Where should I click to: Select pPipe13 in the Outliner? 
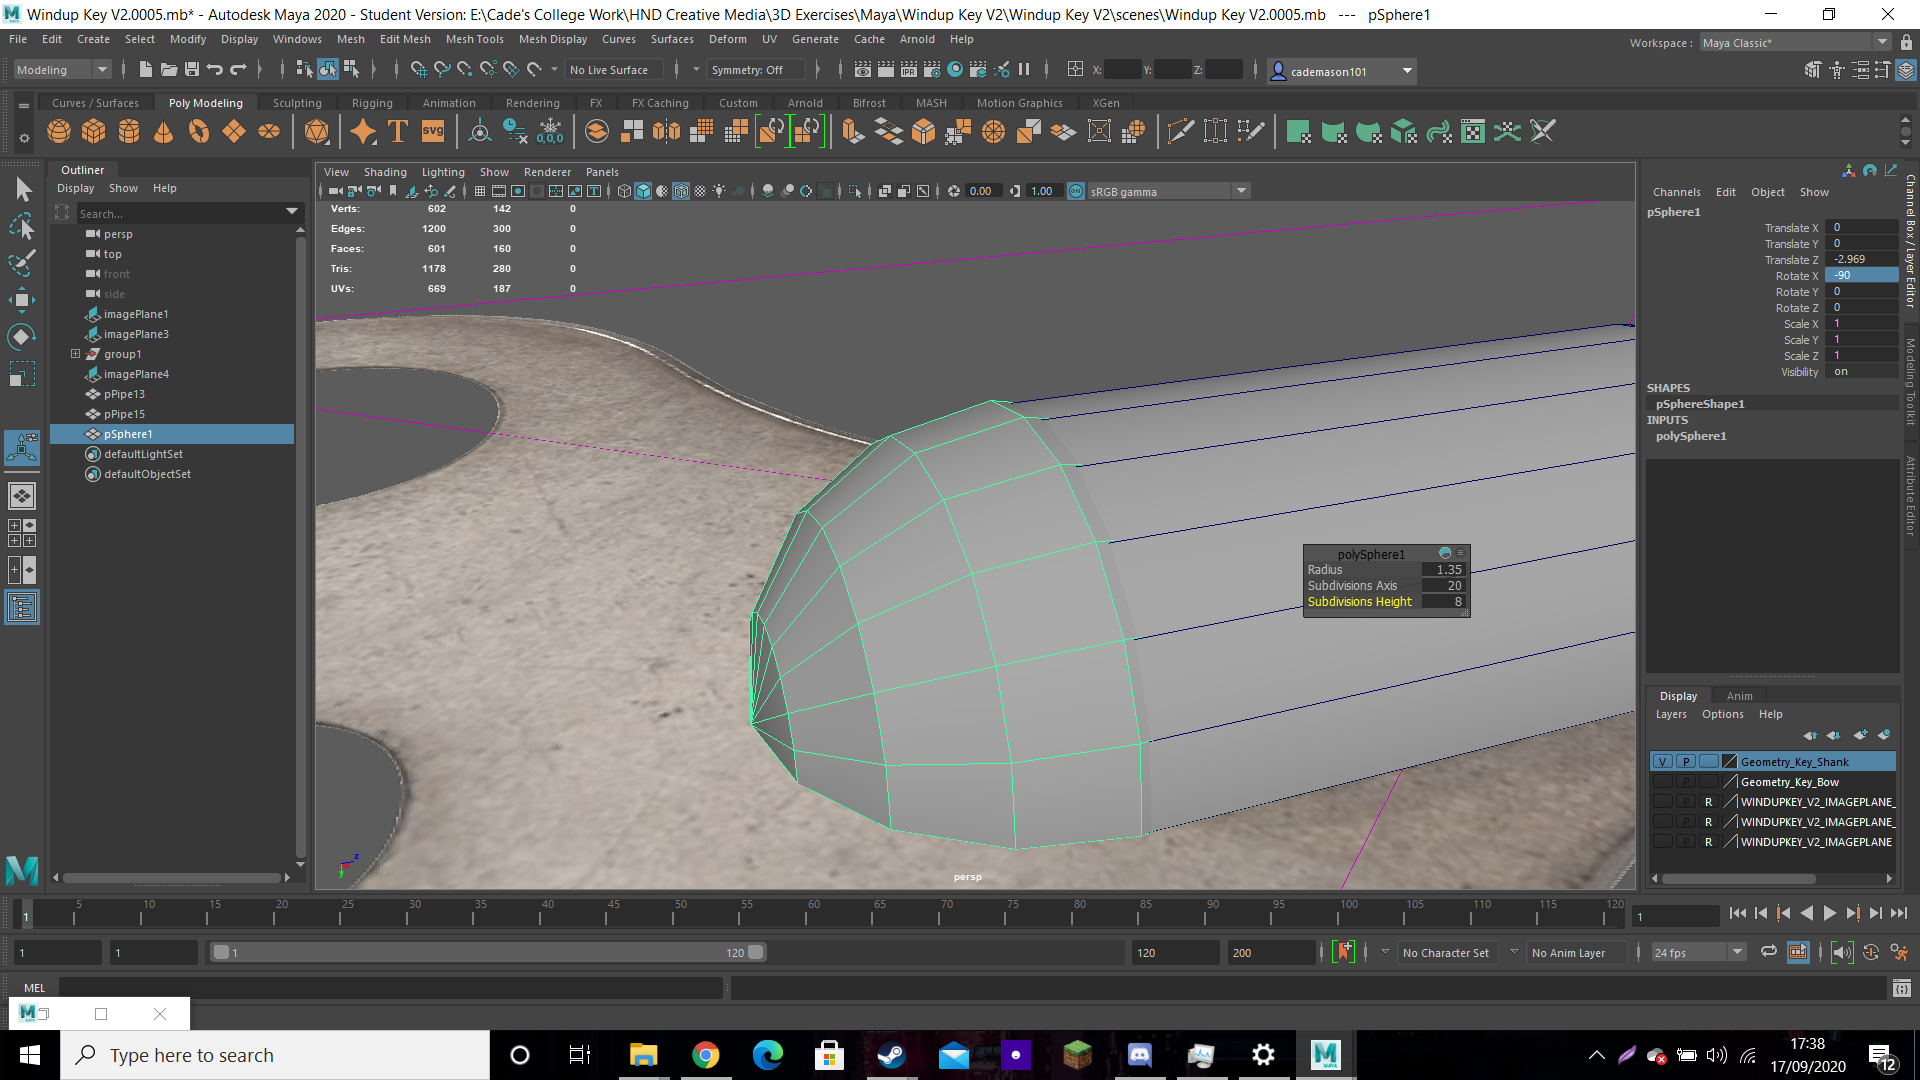point(124,394)
